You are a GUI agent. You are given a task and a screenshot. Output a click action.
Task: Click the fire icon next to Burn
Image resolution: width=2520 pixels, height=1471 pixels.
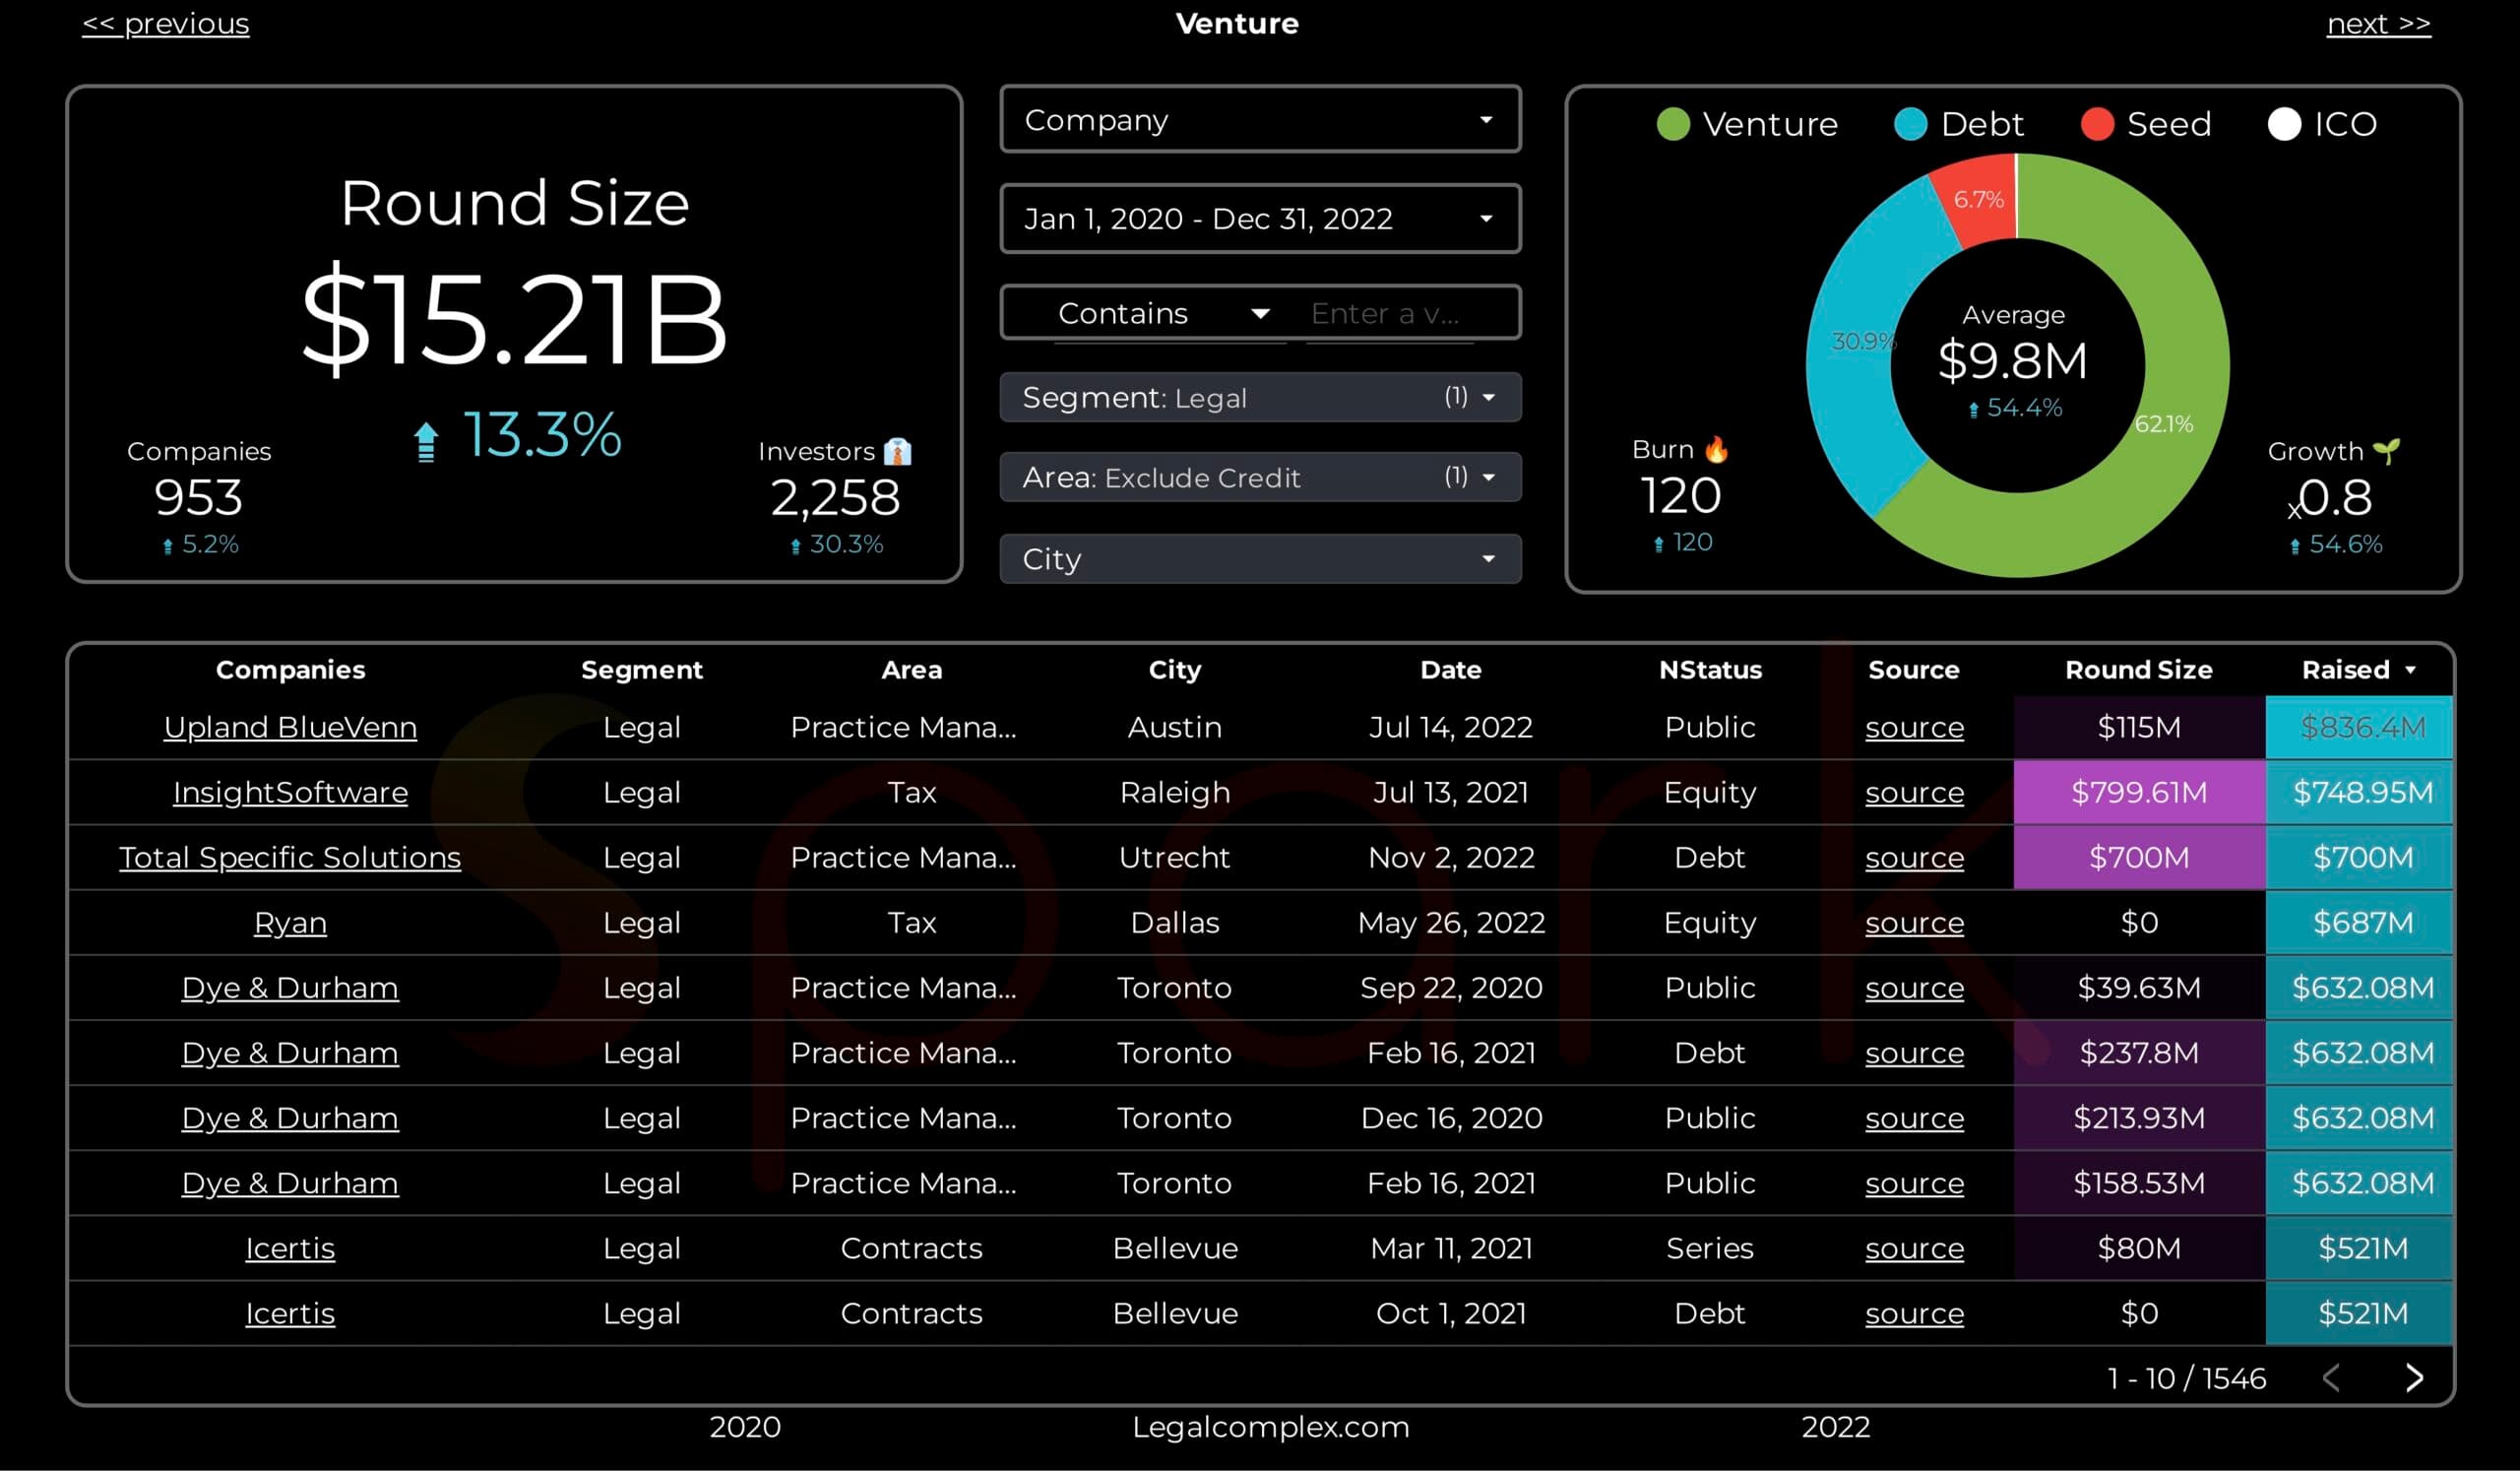point(1716,449)
